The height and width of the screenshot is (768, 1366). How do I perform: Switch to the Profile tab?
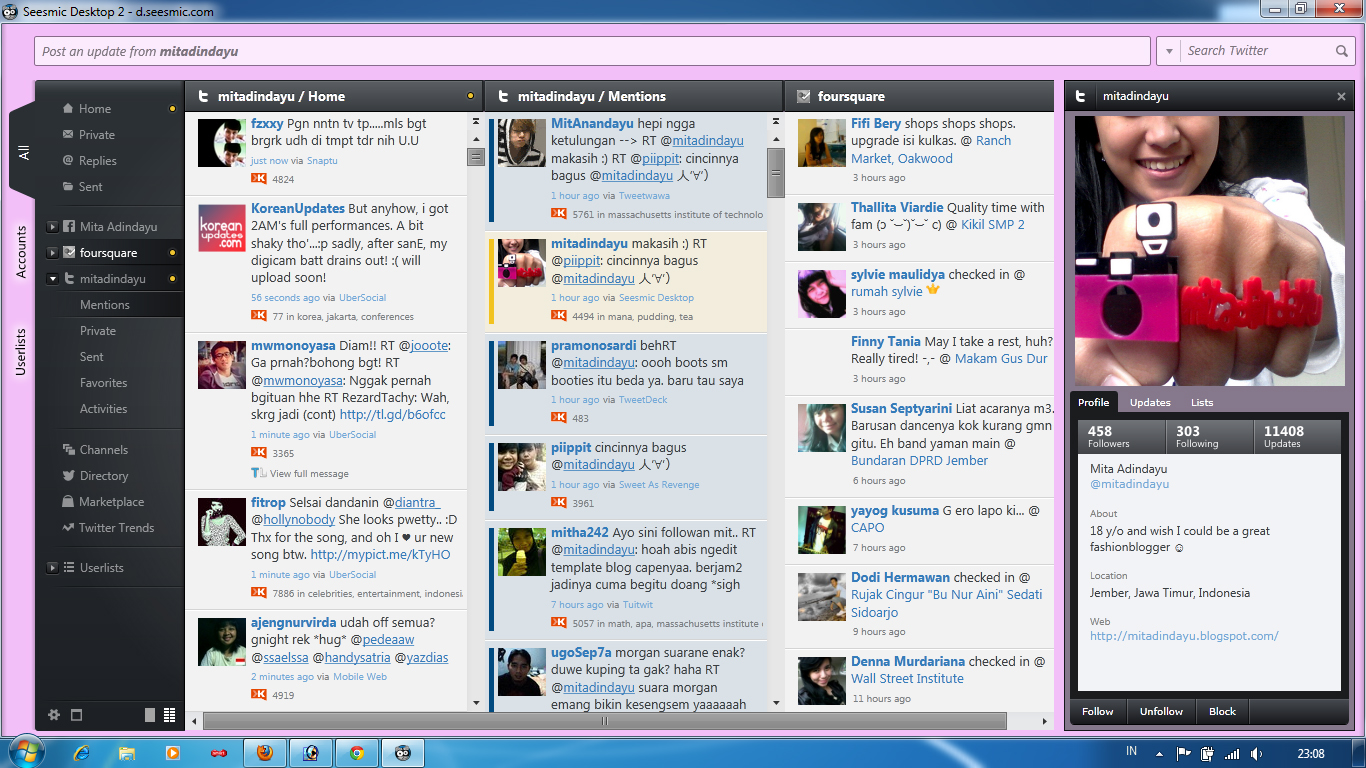click(1094, 403)
